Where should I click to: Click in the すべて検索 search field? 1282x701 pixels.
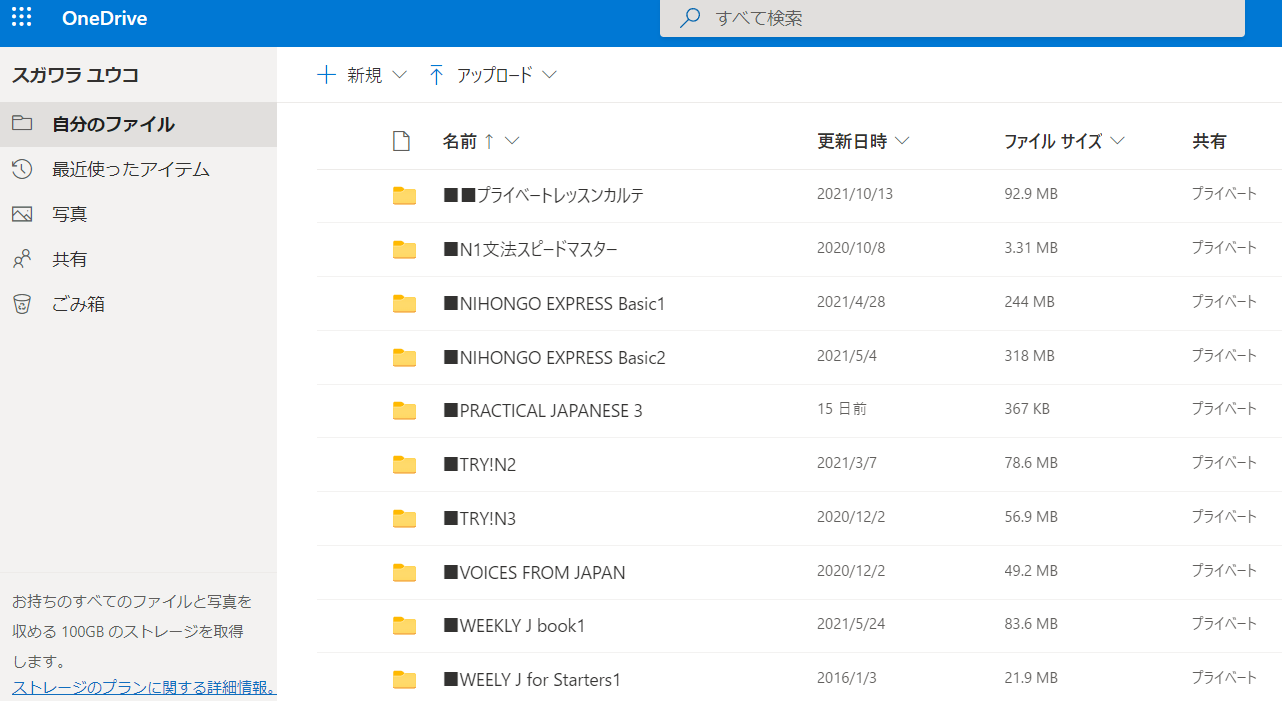[952, 18]
